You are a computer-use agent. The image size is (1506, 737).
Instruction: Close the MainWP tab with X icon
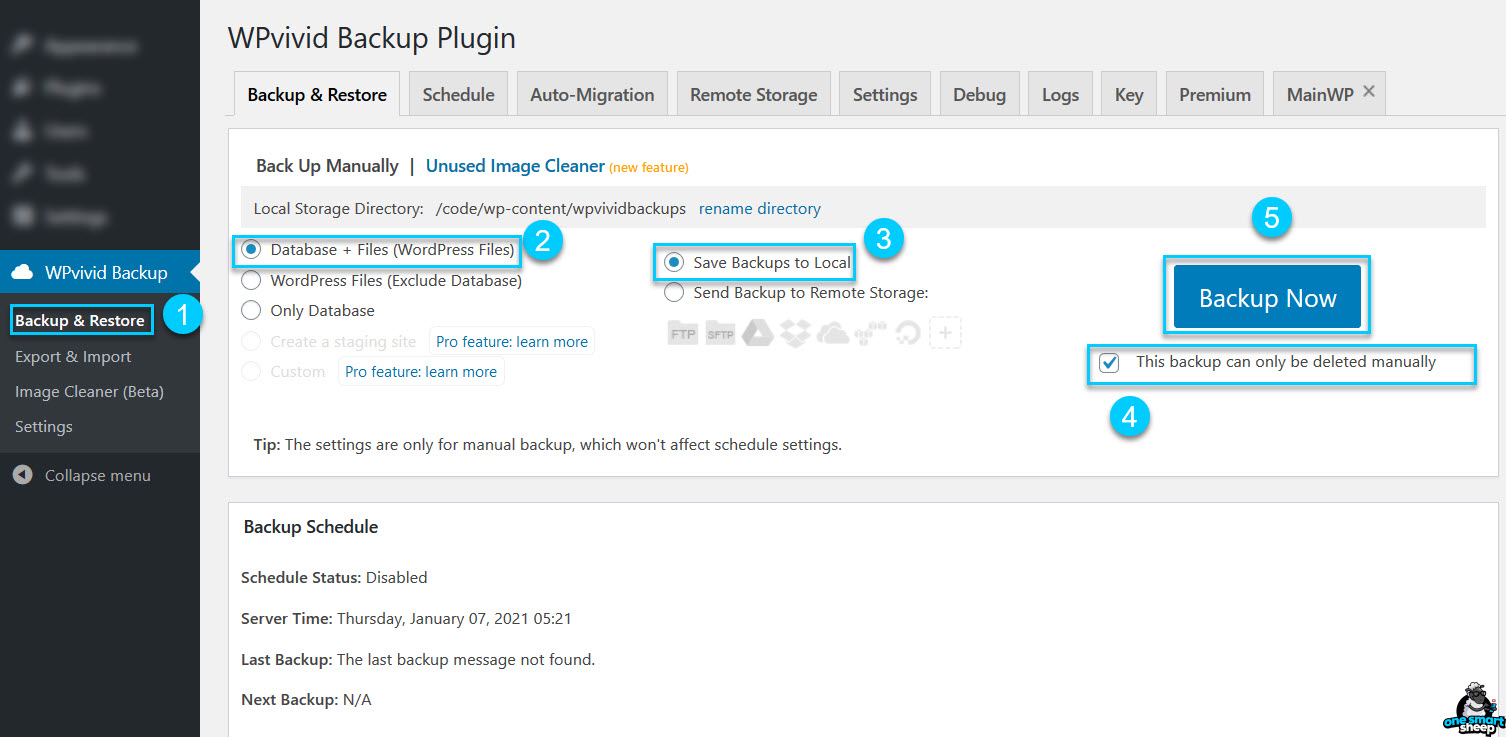click(1369, 92)
